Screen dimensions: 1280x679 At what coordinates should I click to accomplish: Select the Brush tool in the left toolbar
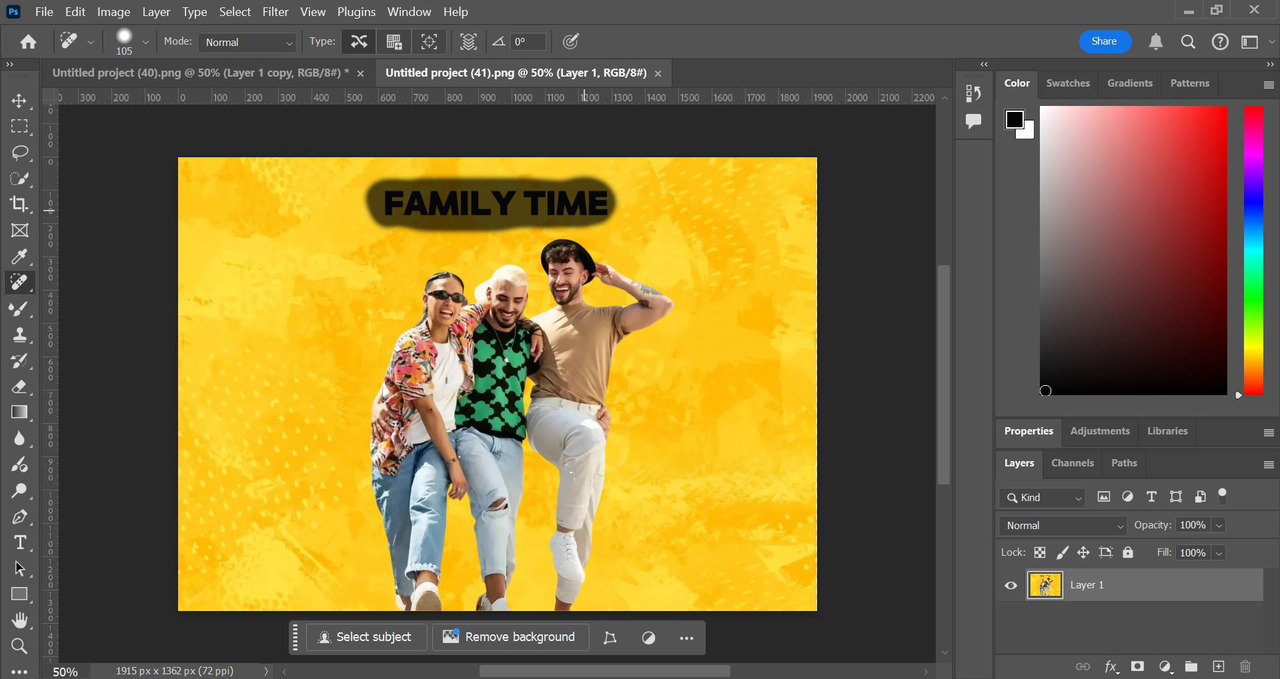tap(19, 309)
